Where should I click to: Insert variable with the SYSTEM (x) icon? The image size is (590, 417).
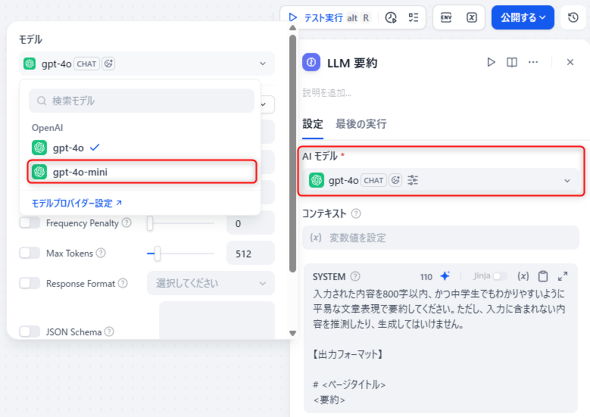tap(523, 276)
